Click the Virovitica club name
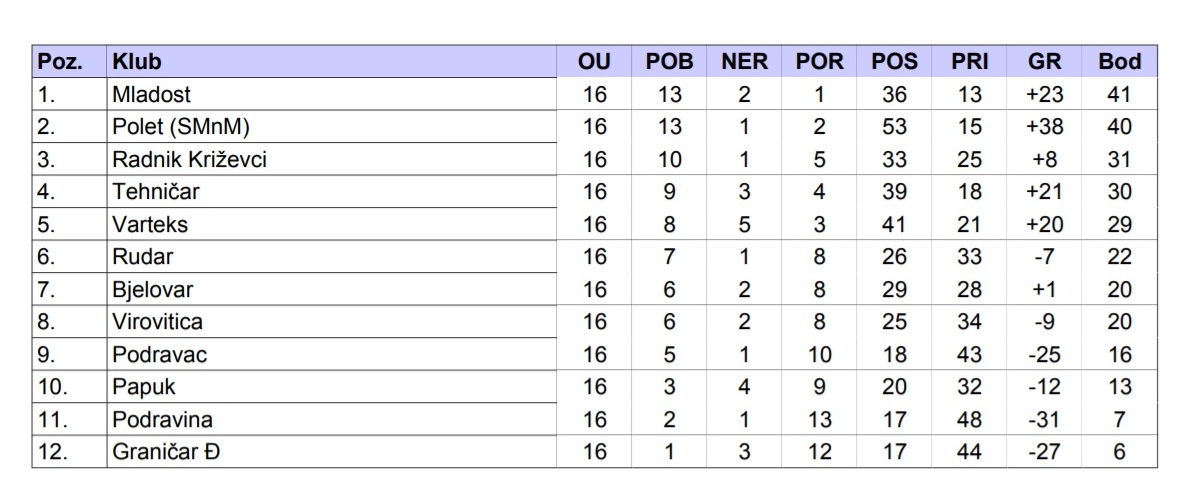This screenshot has width=1201, height=487. coord(157,322)
